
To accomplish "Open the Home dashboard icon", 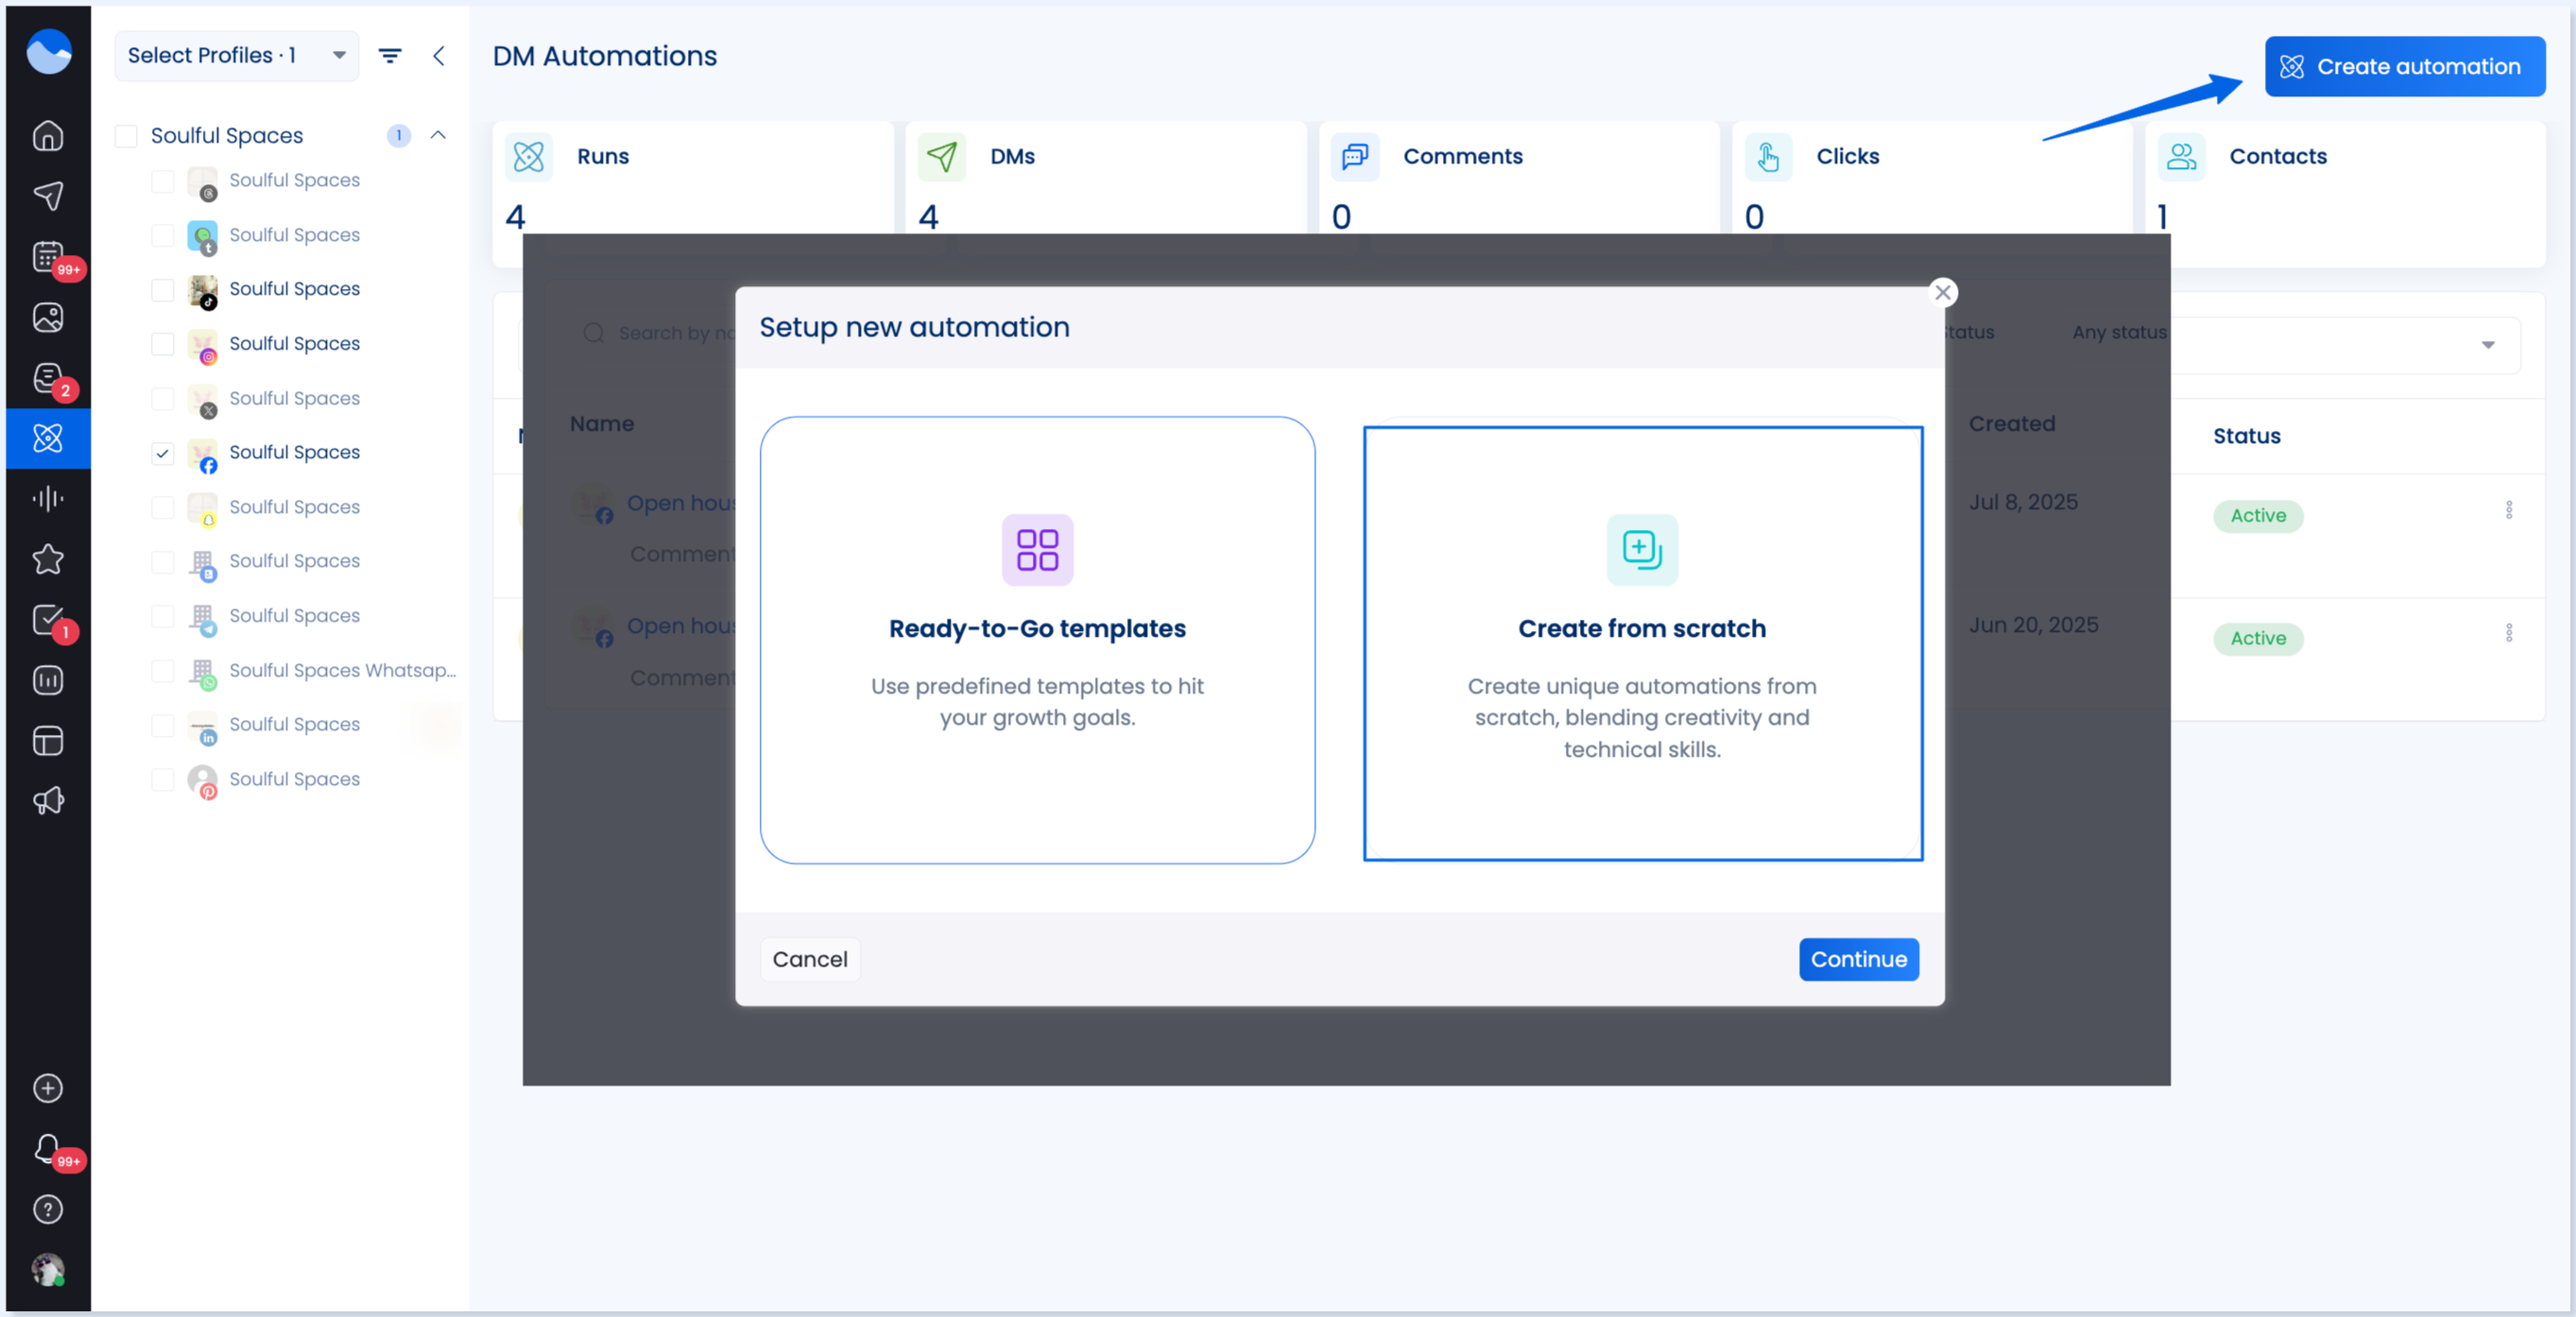I will tap(48, 135).
